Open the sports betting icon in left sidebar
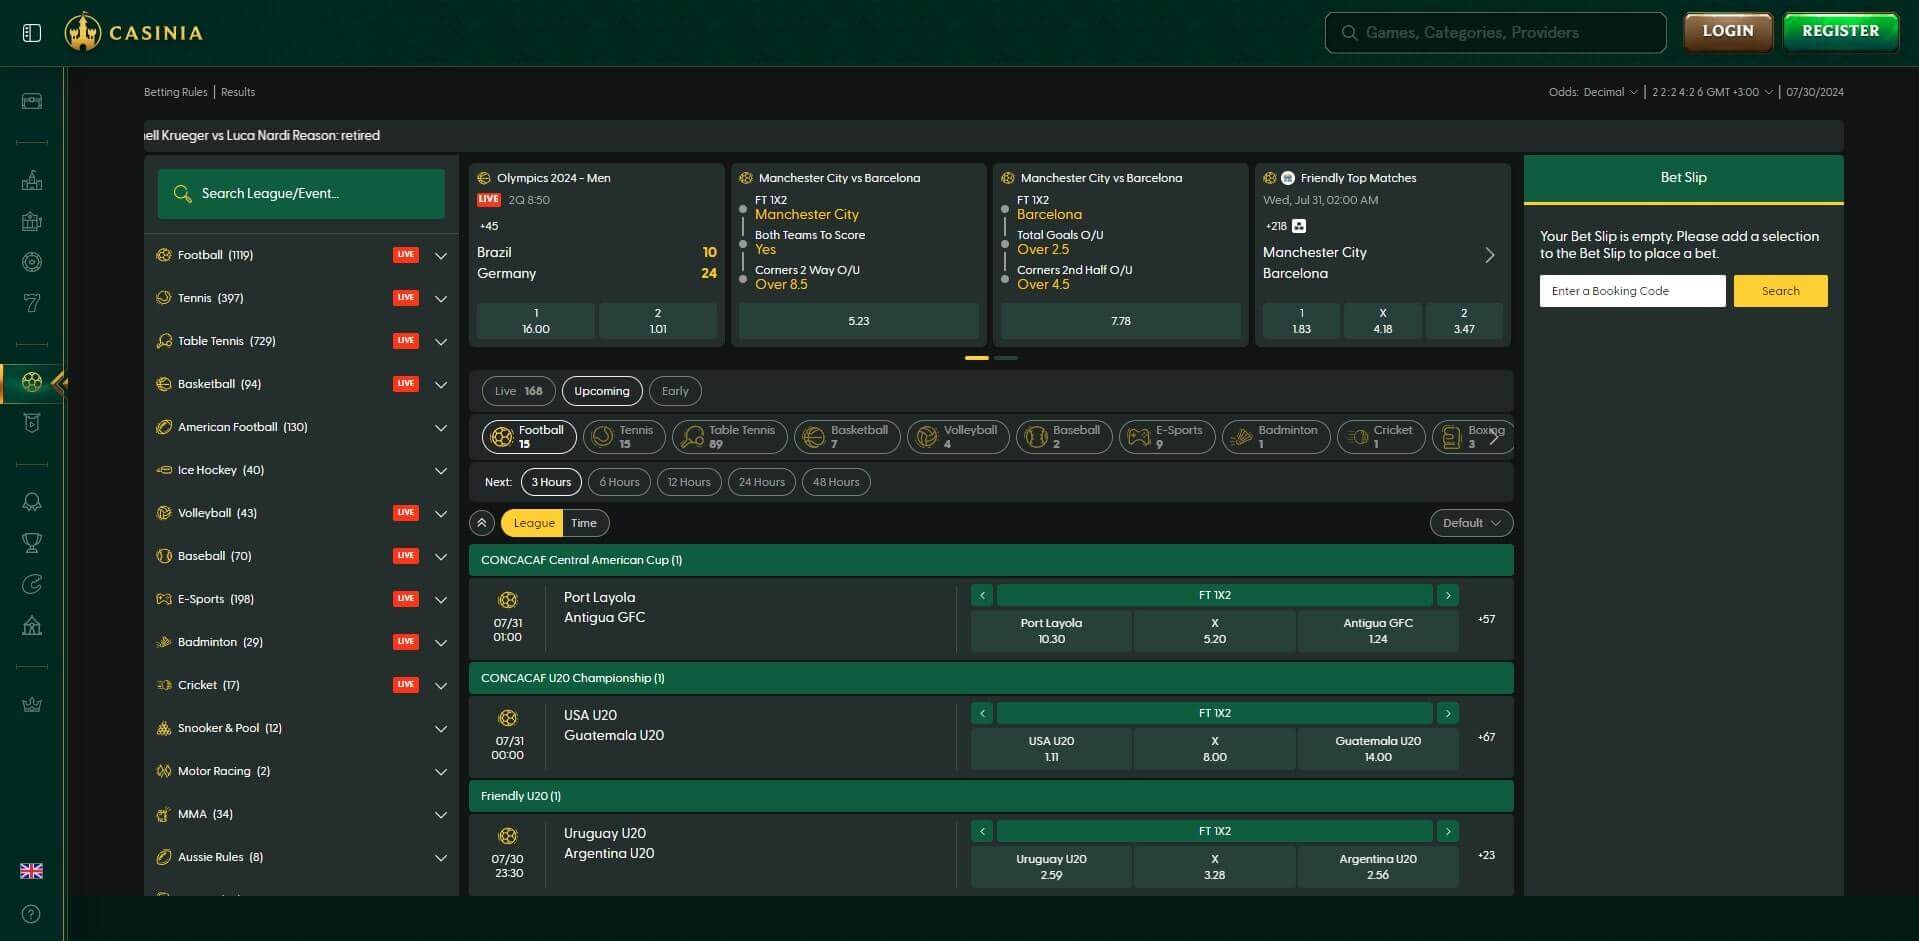The height and width of the screenshot is (941, 1919). tap(32, 382)
